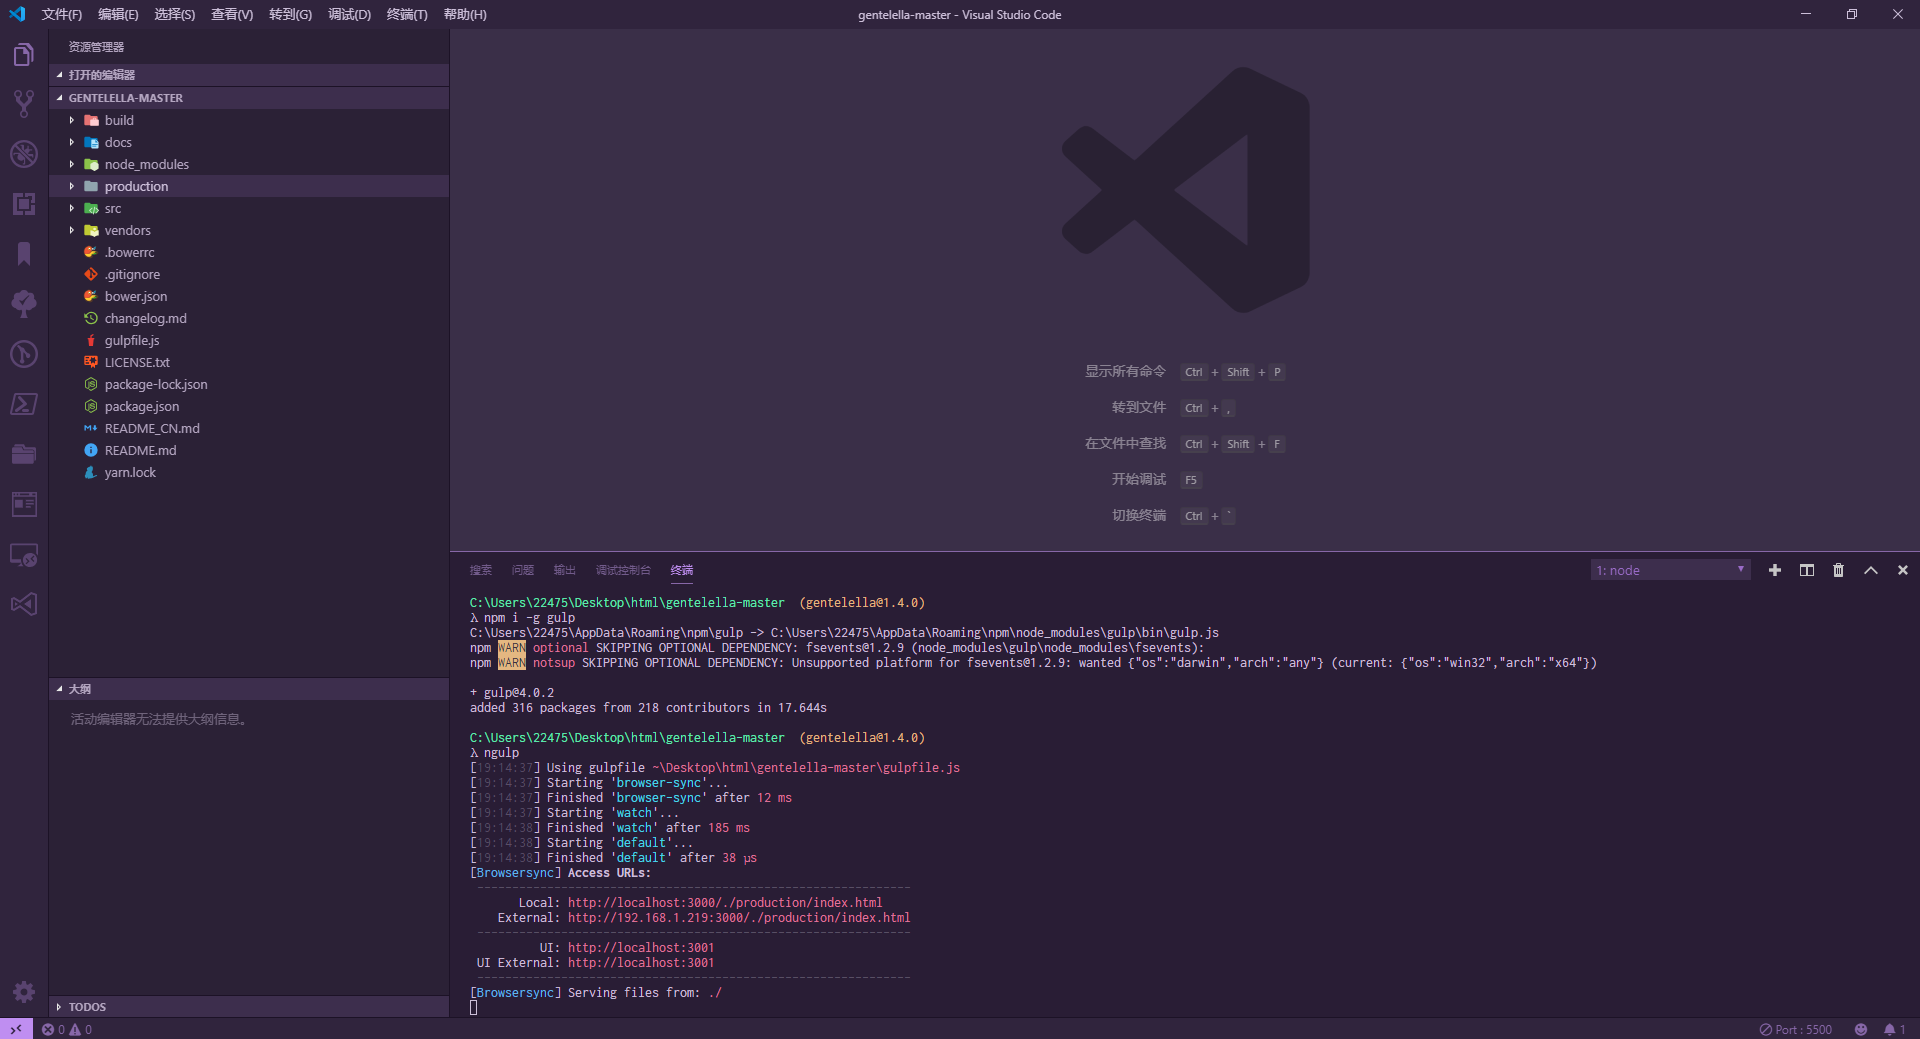Viewport: 1920px width, 1039px height.
Task: Open the 文件(F) menu
Action: pyautogui.click(x=61, y=14)
